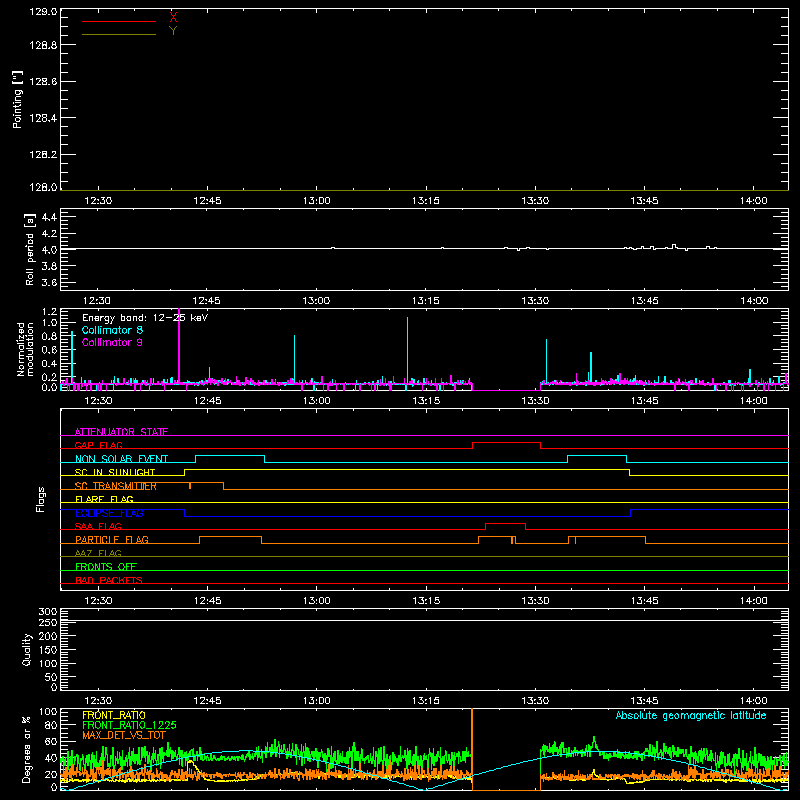Click the "128.6" tick label on Pointing axis
This screenshot has height=800, width=800.
click(x=43, y=81)
